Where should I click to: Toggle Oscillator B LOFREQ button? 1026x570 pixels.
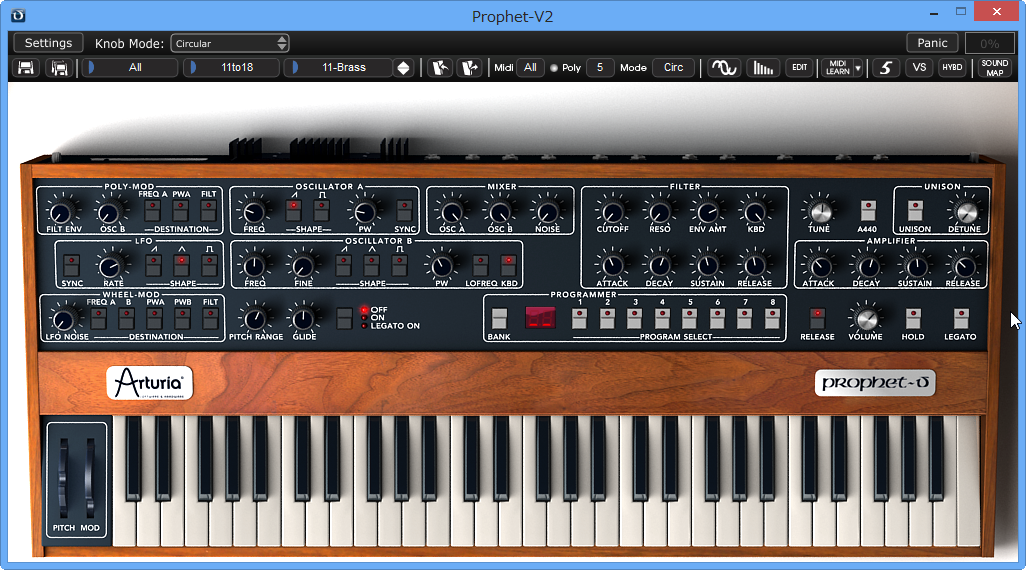[480, 265]
